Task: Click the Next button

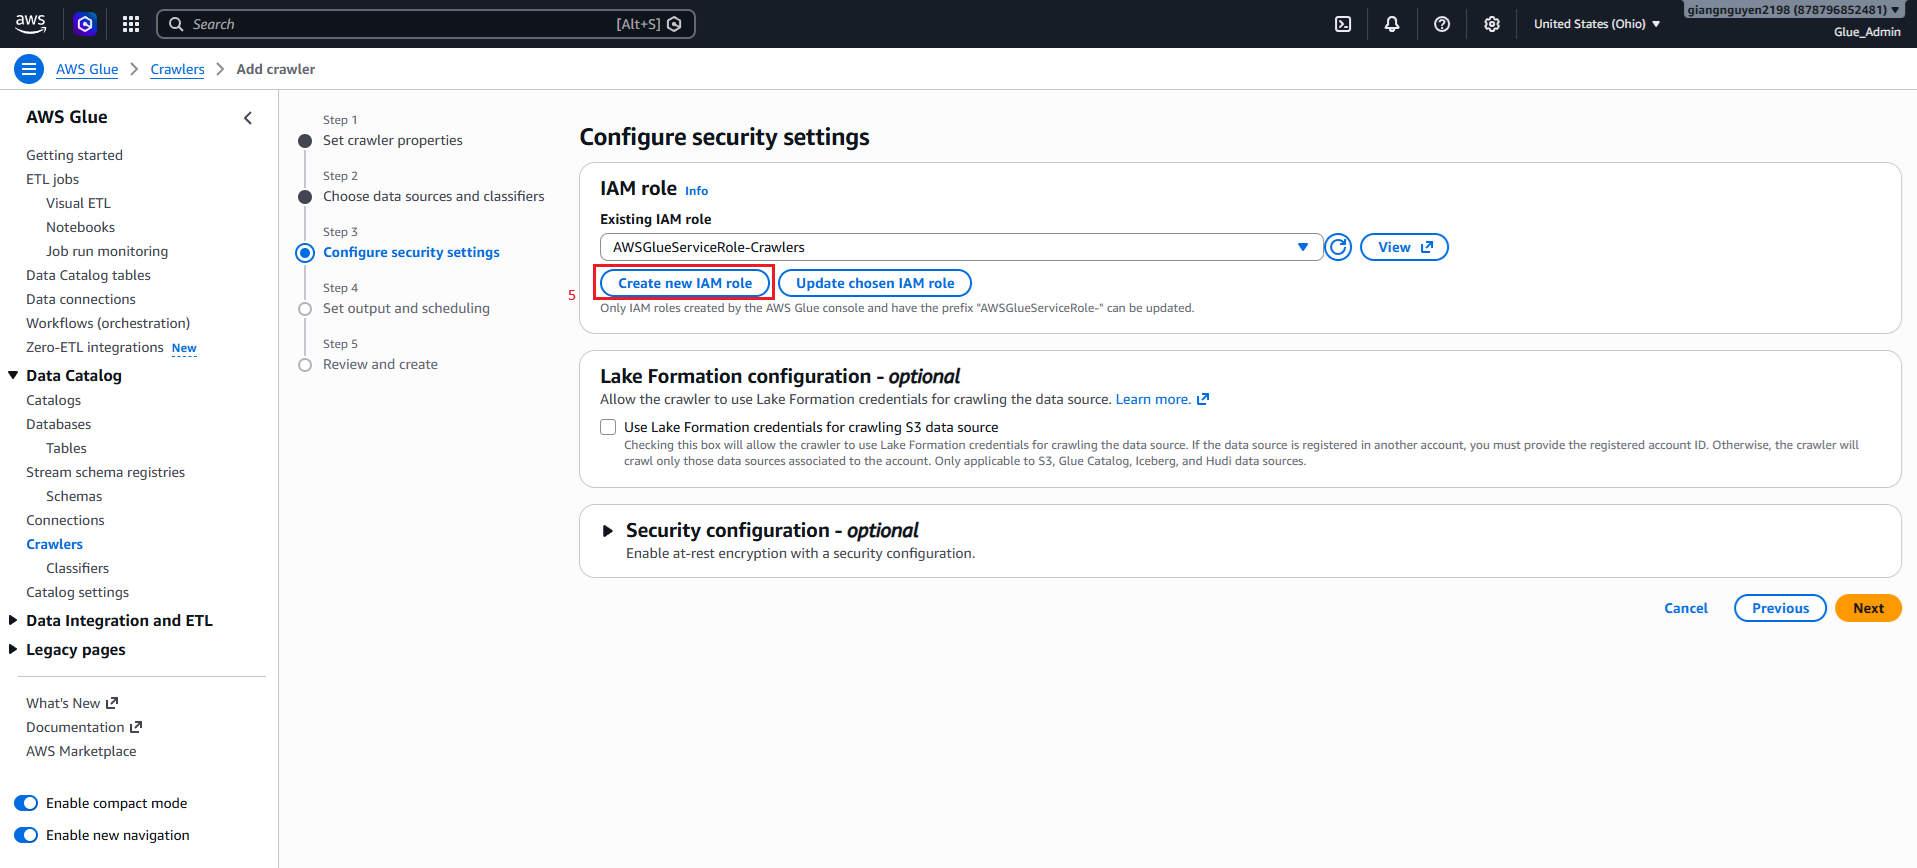Action: 1868,608
